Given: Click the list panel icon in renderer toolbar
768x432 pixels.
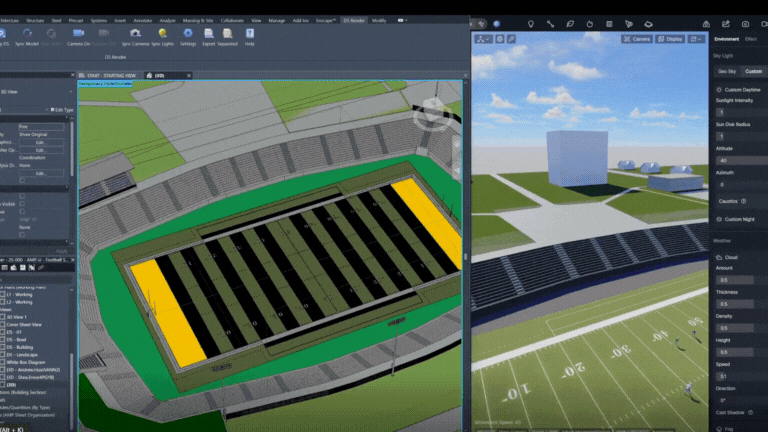Looking at the screenshot, I should pos(609,24).
